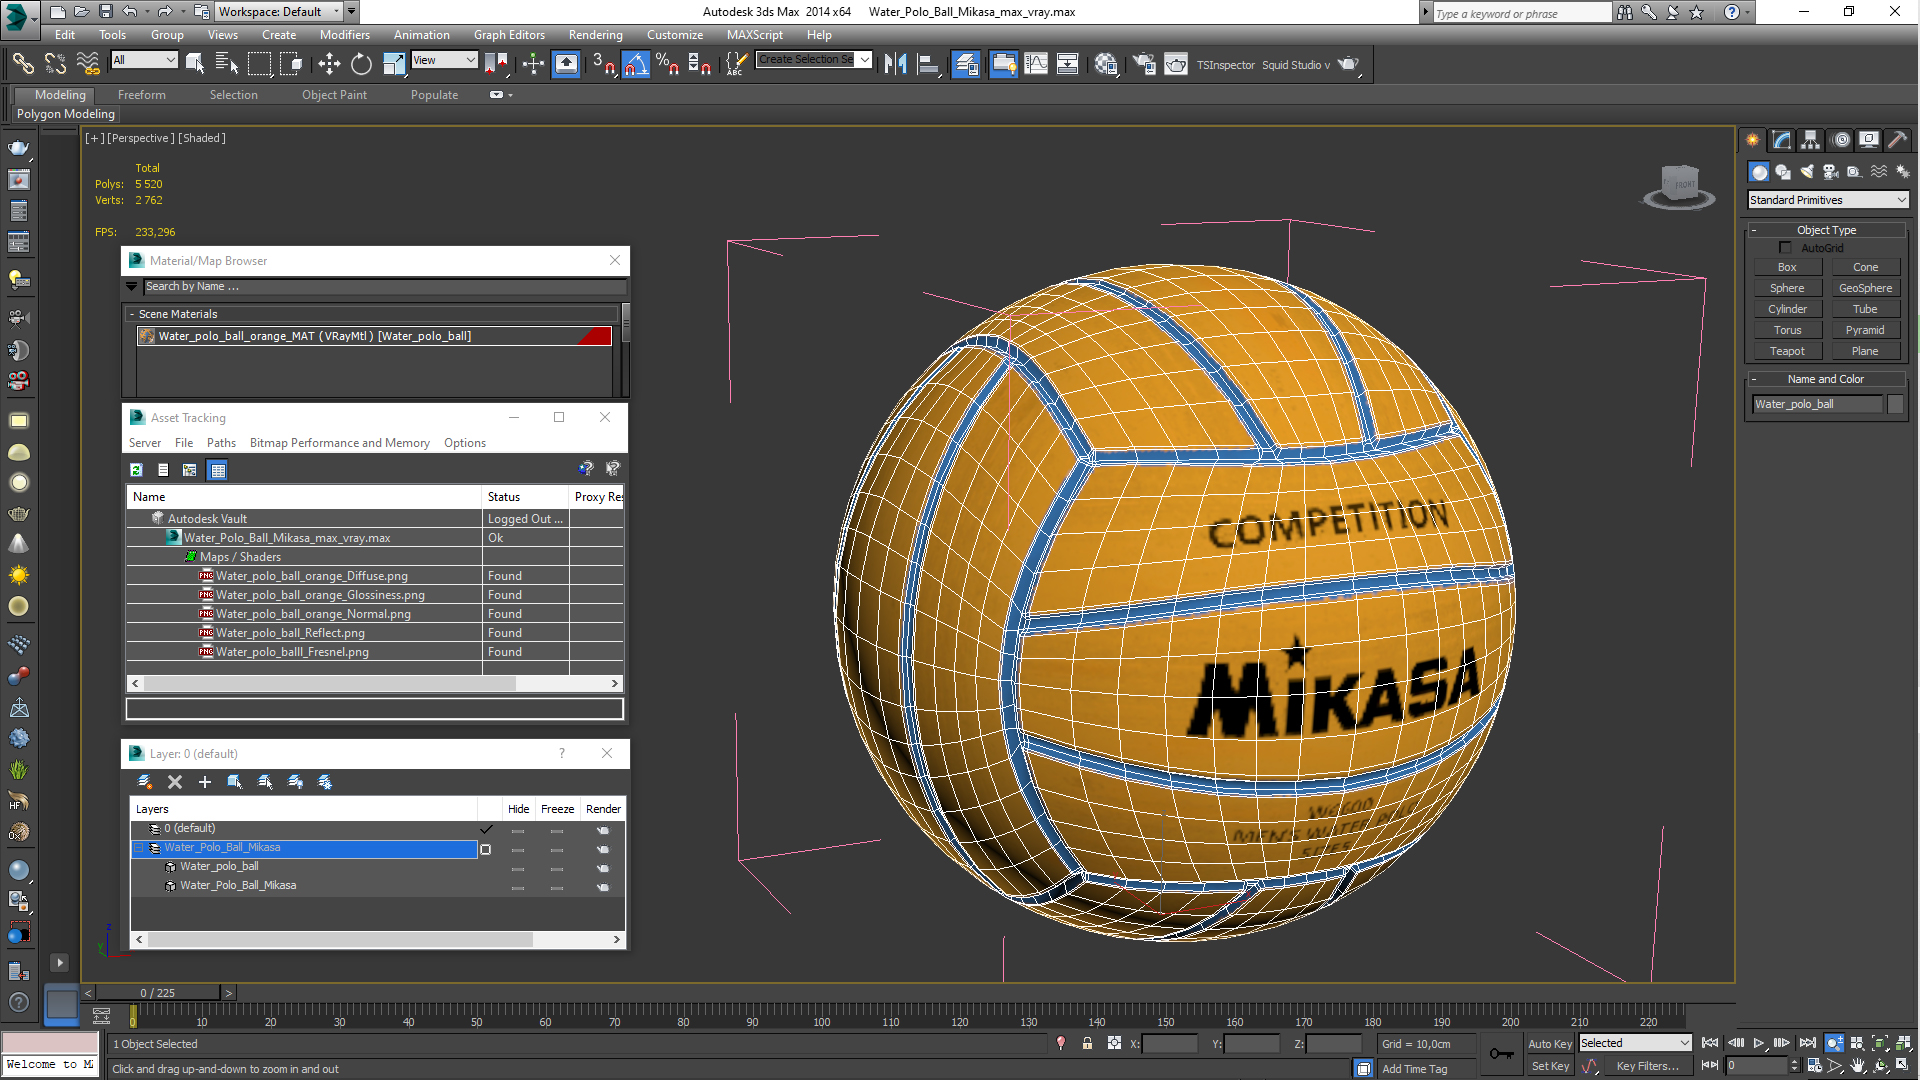Click the Cylinder primitive button
This screenshot has height=1080, width=1920.
pos(1787,309)
